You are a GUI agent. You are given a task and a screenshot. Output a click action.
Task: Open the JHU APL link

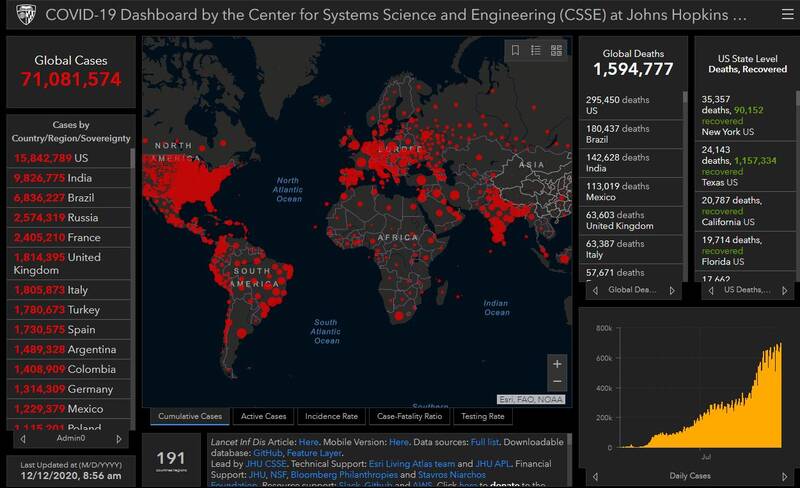coord(493,463)
